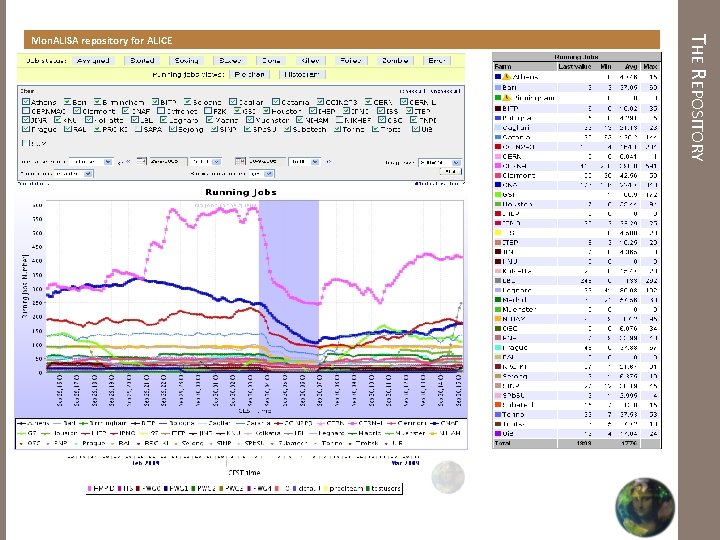Open the bottom-left option dropdown in filter panel
The width and height of the screenshot is (720, 540).
pyautogui.click(x=73, y=174)
